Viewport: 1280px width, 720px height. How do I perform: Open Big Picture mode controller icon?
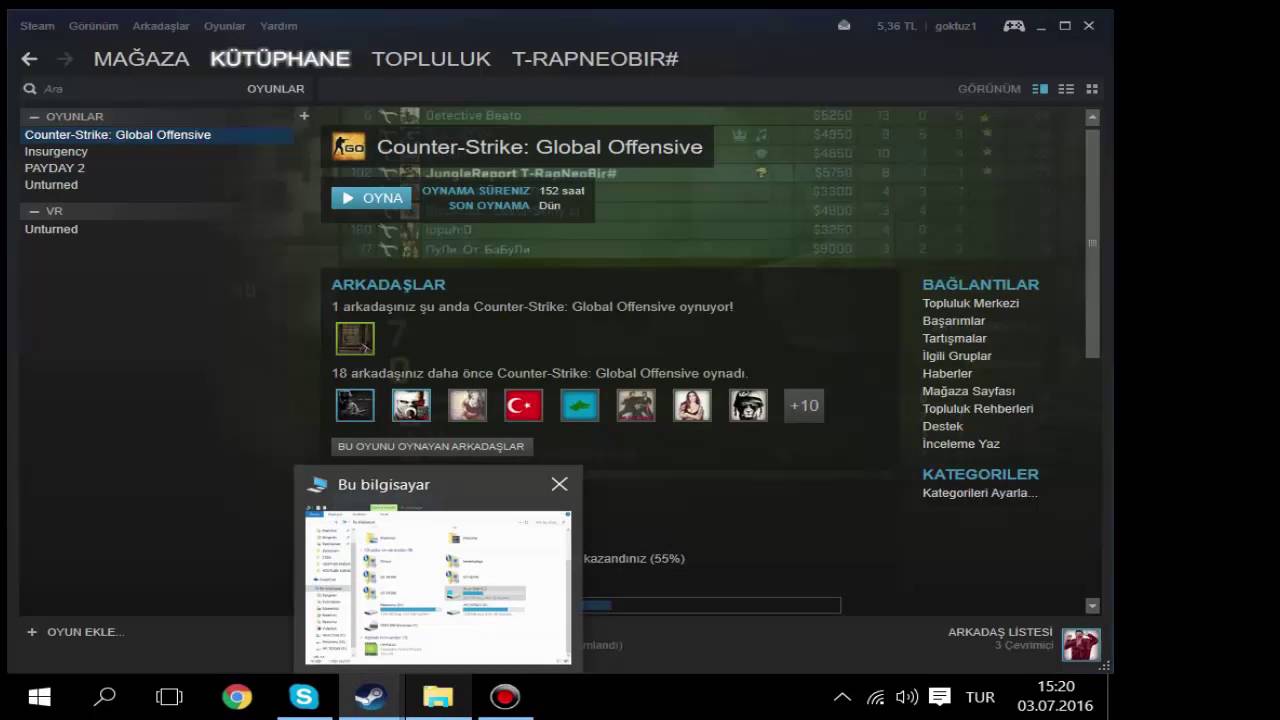click(1014, 25)
